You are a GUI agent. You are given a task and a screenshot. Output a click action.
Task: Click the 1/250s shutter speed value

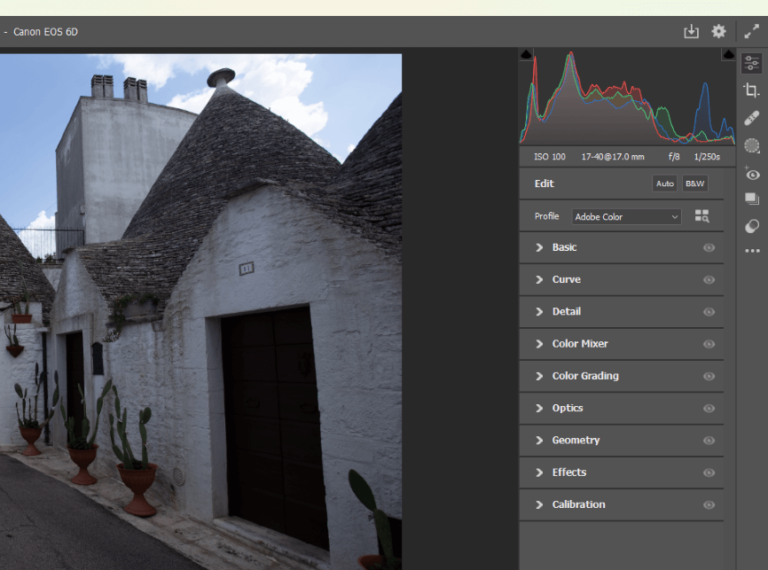coord(707,157)
